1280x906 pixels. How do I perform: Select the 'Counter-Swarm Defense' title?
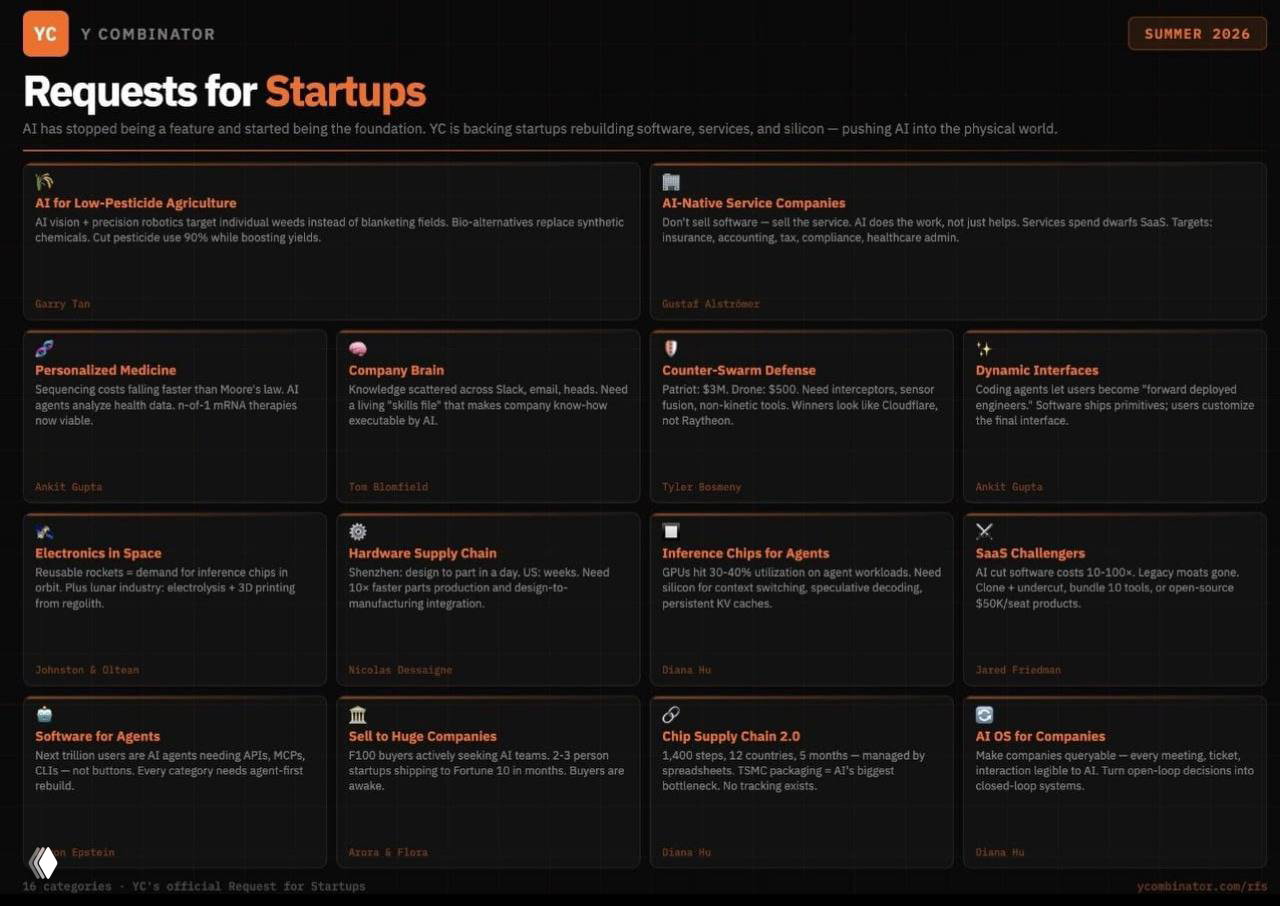739,370
